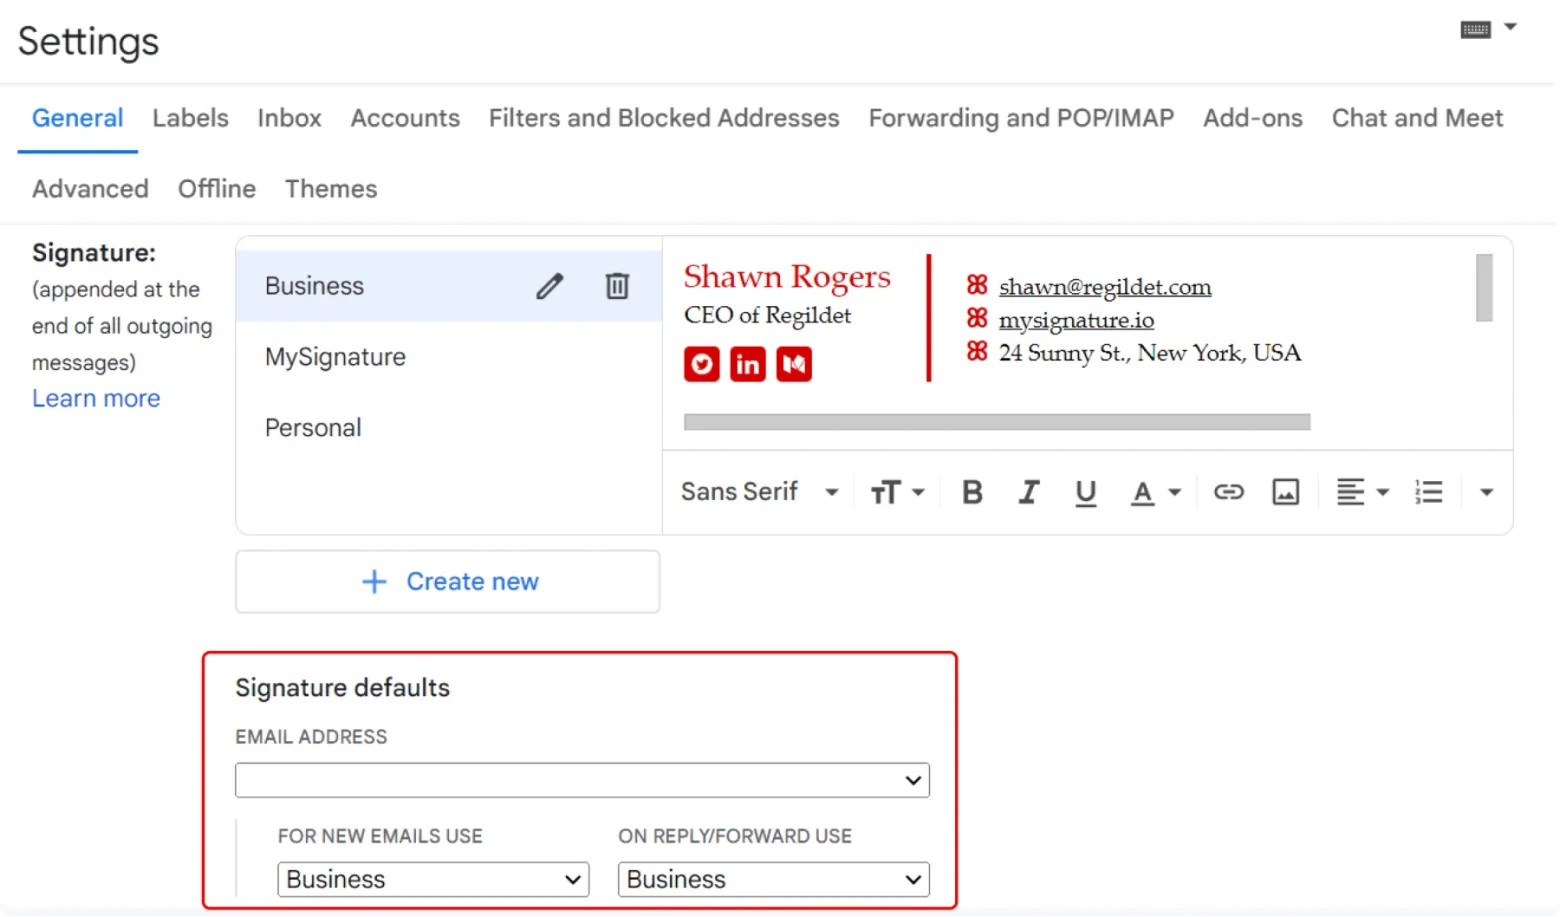
Task: Click the plus icon in Create new
Action: 374,582
